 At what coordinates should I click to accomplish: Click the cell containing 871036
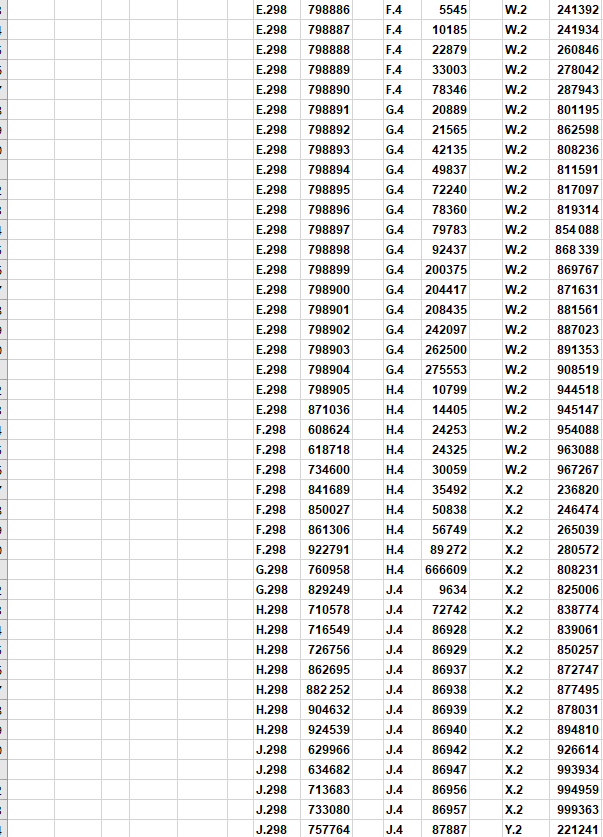tap(329, 410)
